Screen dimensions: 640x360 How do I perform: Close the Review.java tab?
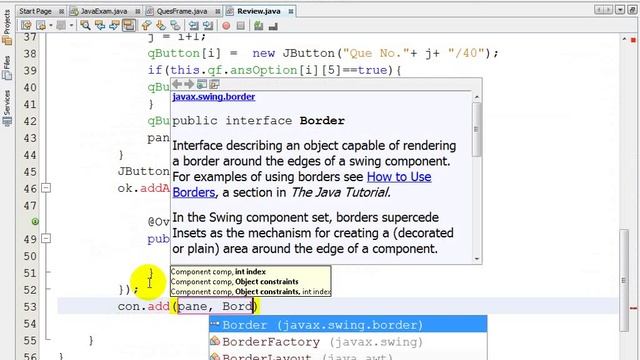[x=291, y=11]
